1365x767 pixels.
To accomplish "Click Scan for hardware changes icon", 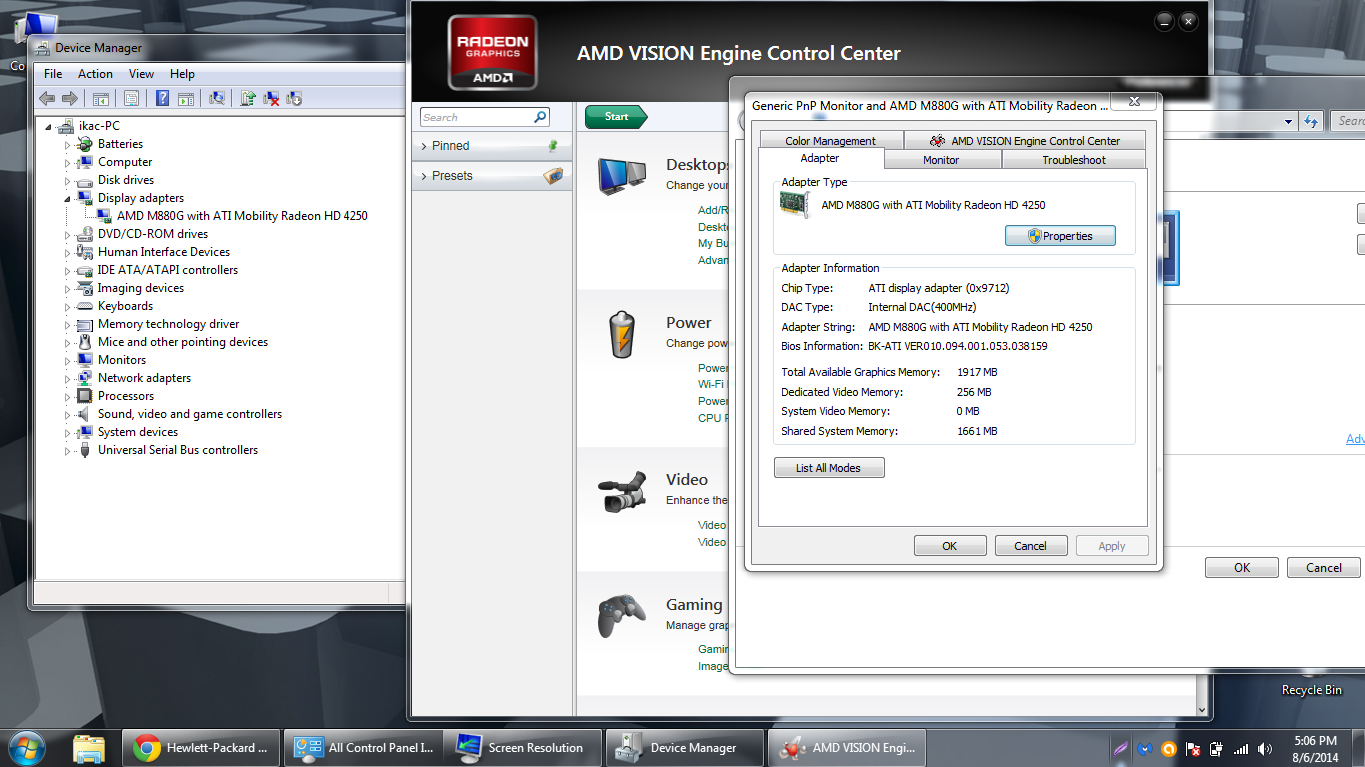I will 216,98.
